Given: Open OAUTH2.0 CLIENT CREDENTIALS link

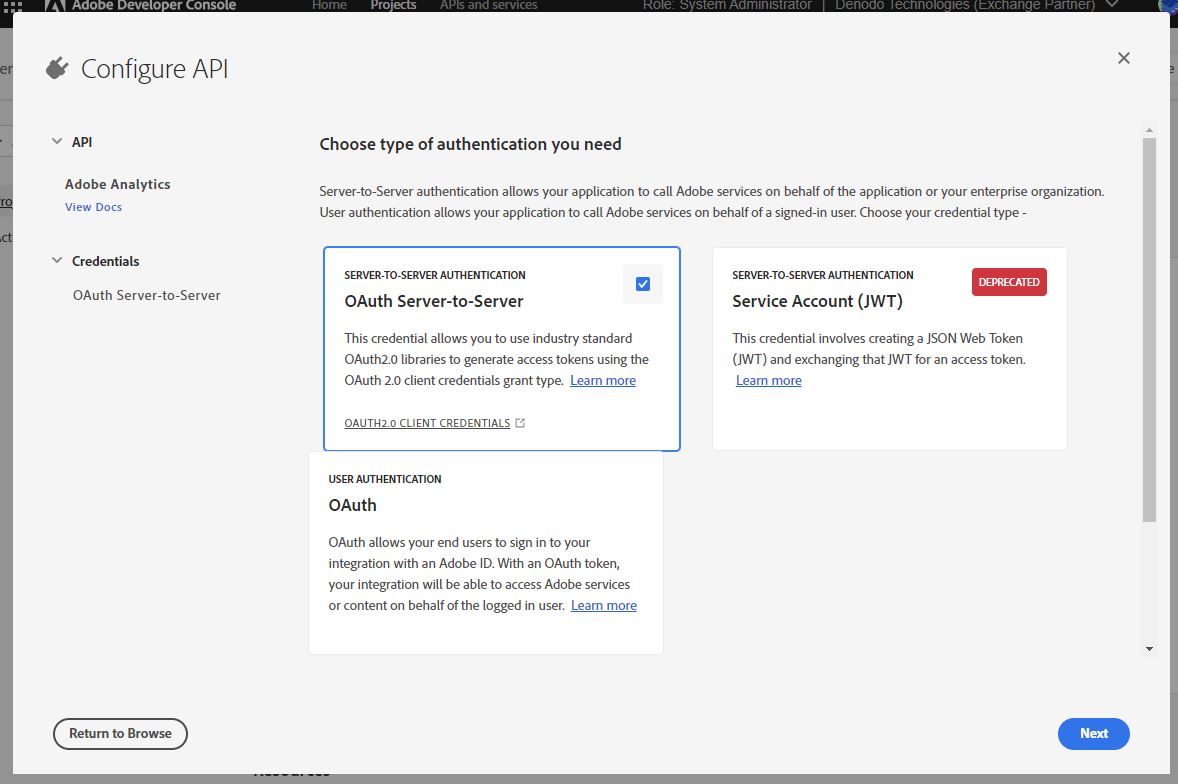Looking at the screenshot, I should click(427, 424).
